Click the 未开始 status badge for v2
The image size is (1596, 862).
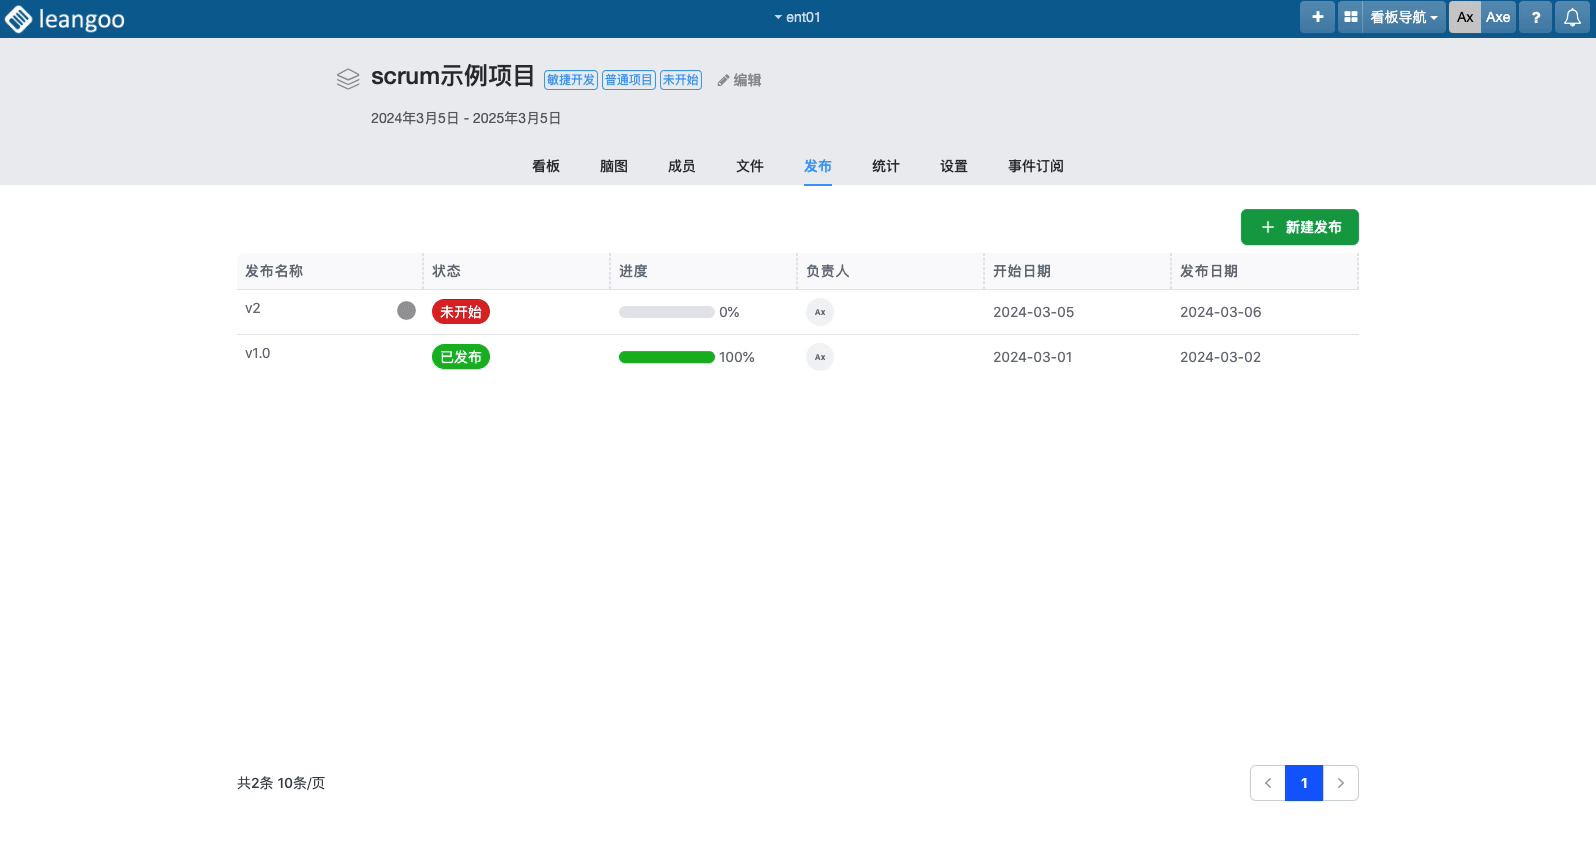pos(460,312)
